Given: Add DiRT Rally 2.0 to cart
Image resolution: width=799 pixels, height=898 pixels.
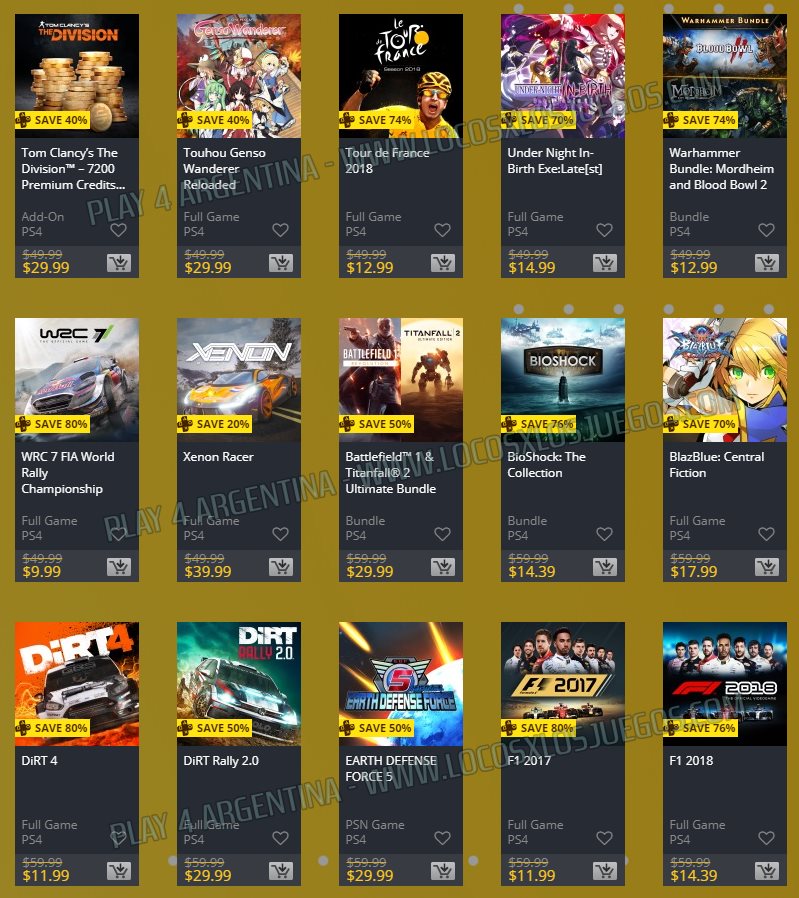Looking at the screenshot, I should tap(281, 871).
